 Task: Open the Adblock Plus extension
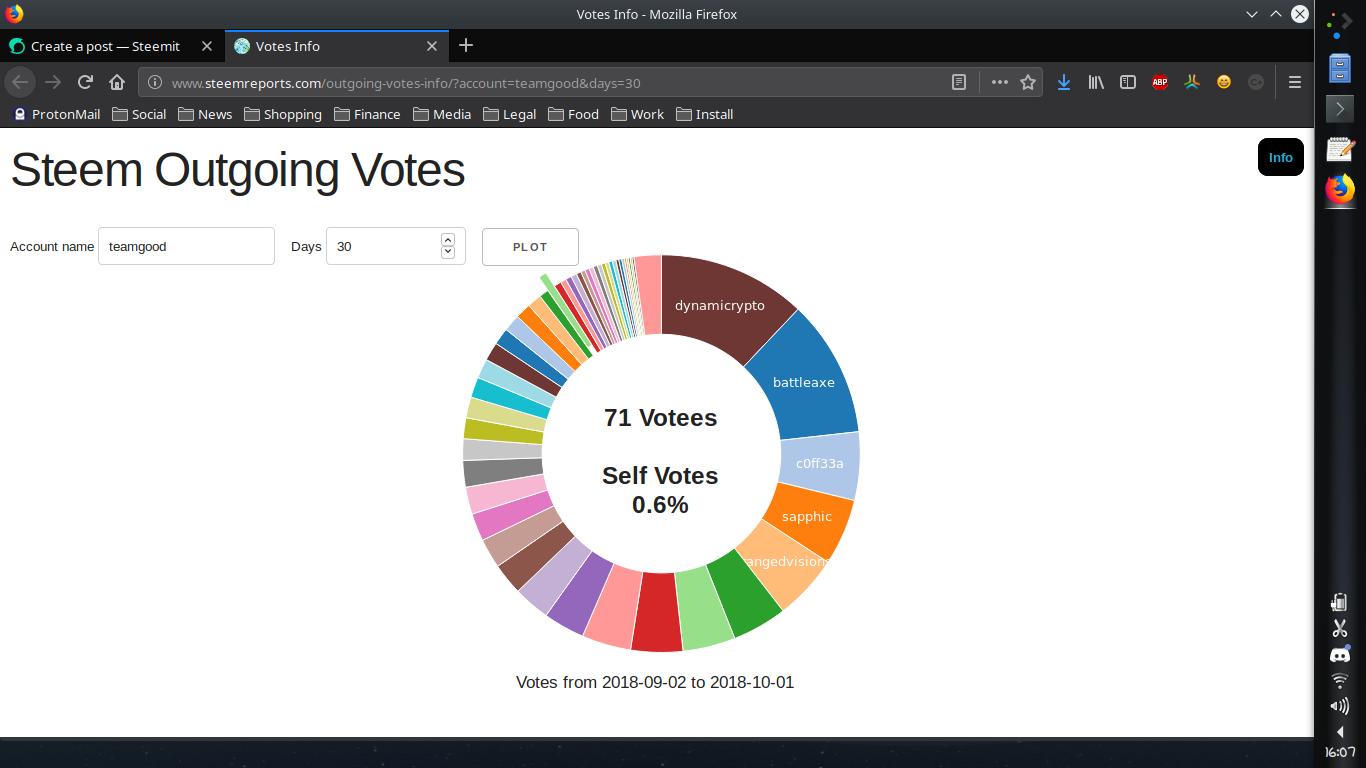coord(1160,82)
